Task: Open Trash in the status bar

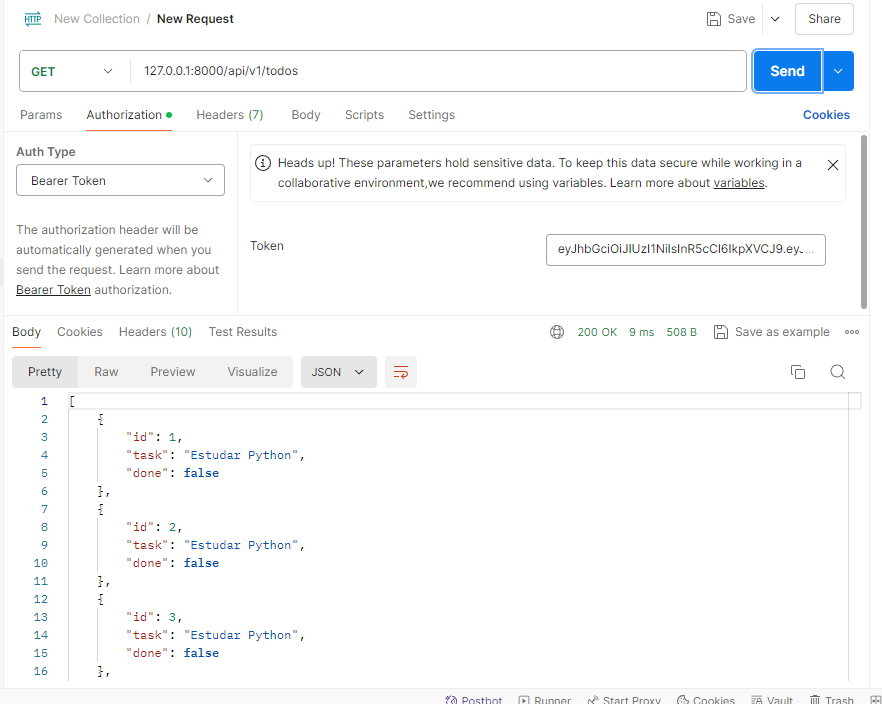Action: 832,700
